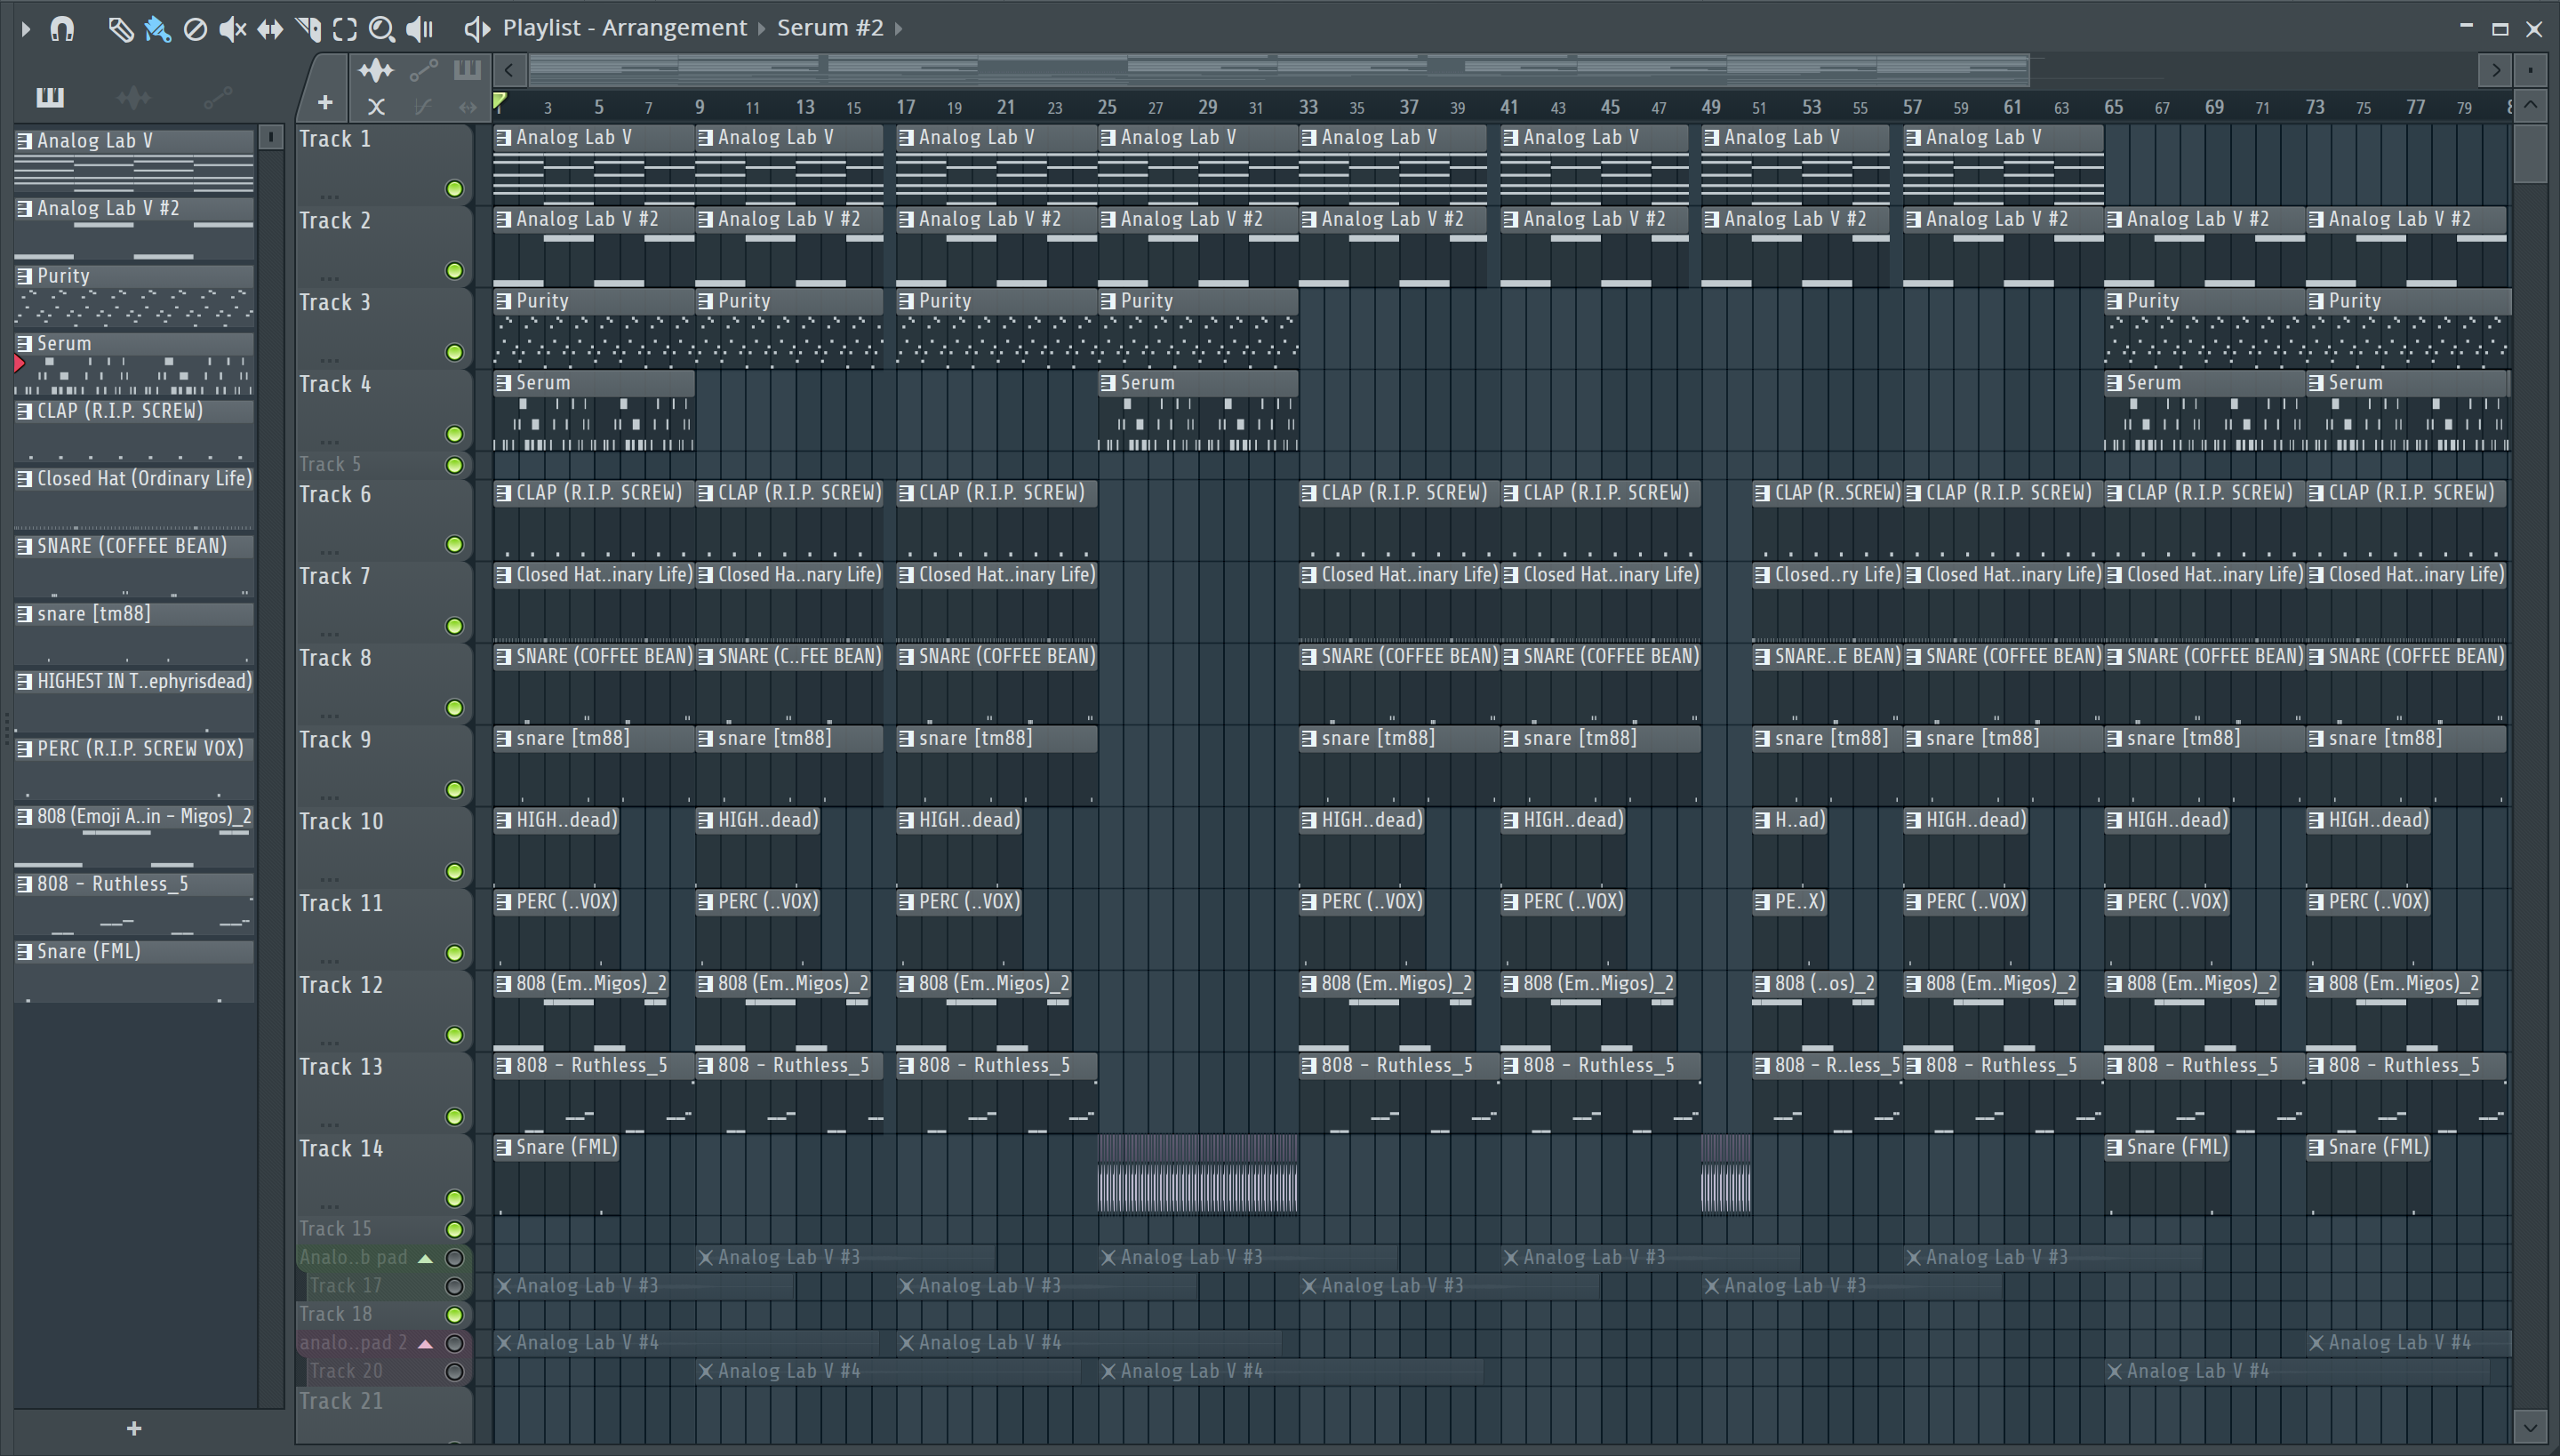Collapse the Analo..b pad group triangle
This screenshot has height=1456, width=2560.
[425, 1258]
